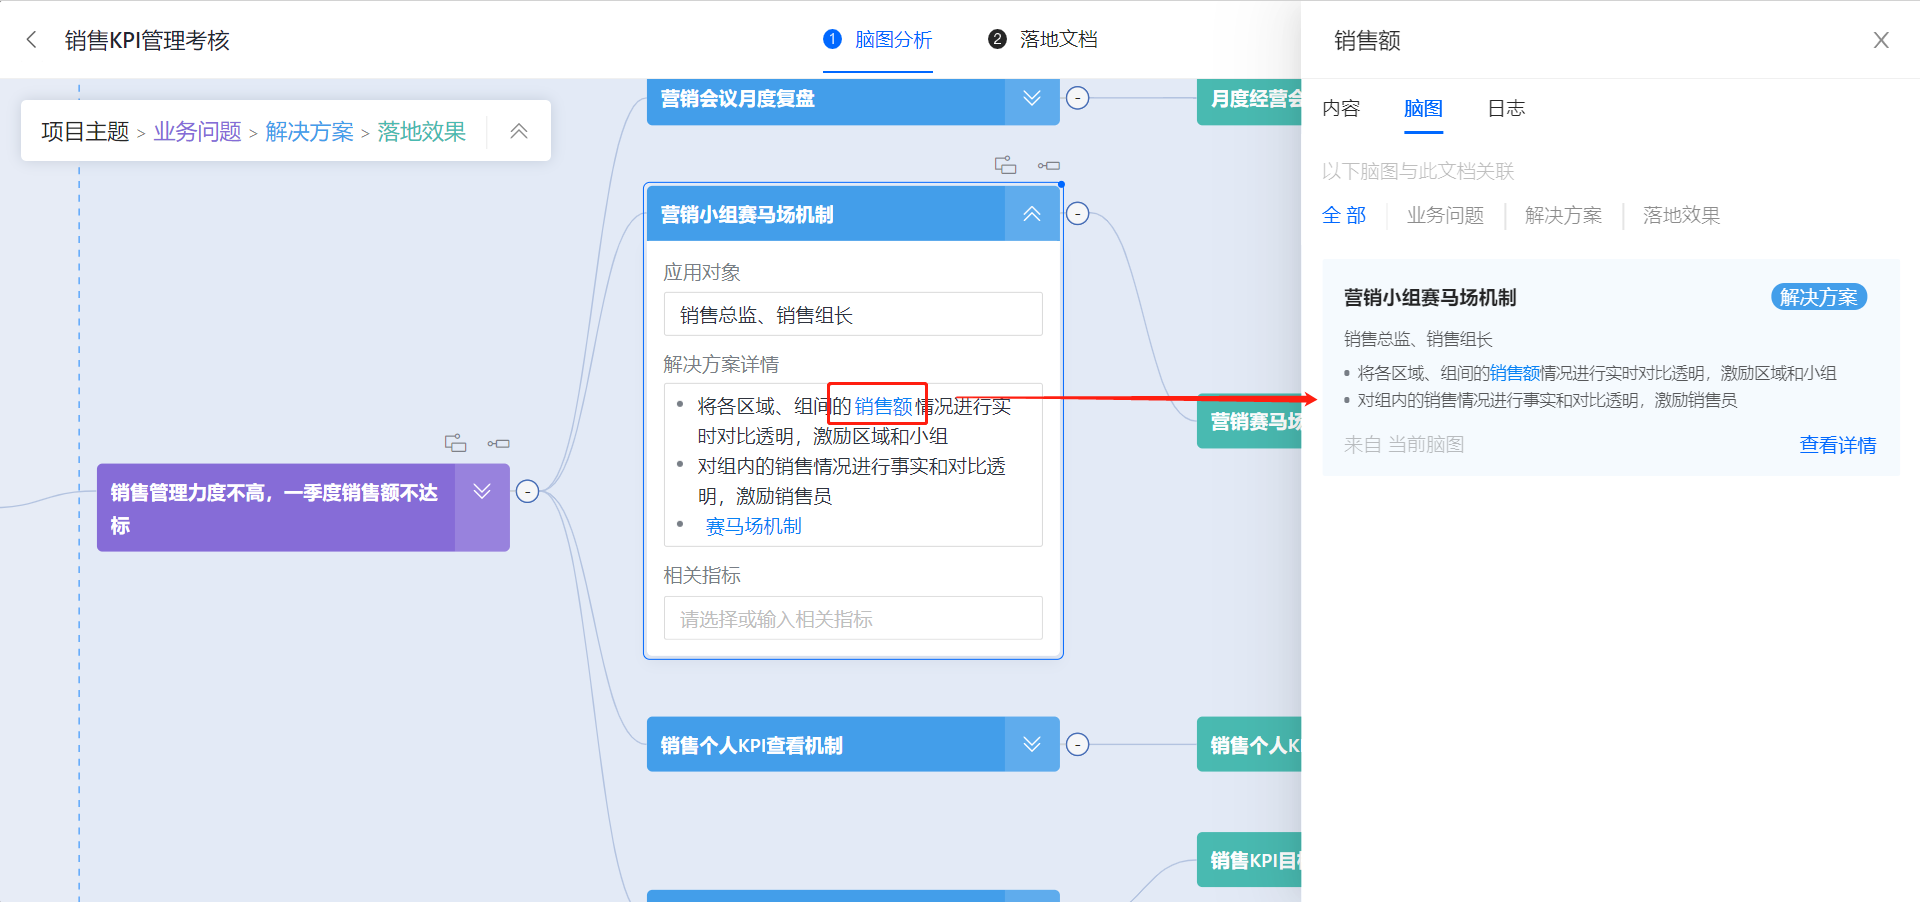Viewport: 1920px width, 902px height.
Task: Collapse the breadcrumb legend panel chevron
Action: tap(519, 131)
